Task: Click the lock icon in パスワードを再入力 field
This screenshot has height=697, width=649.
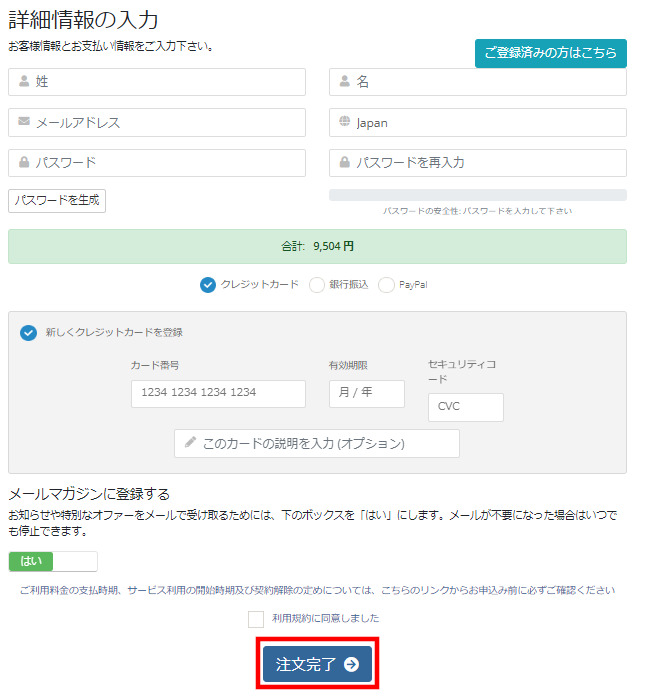Action: pyautogui.click(x=345, y=162)
